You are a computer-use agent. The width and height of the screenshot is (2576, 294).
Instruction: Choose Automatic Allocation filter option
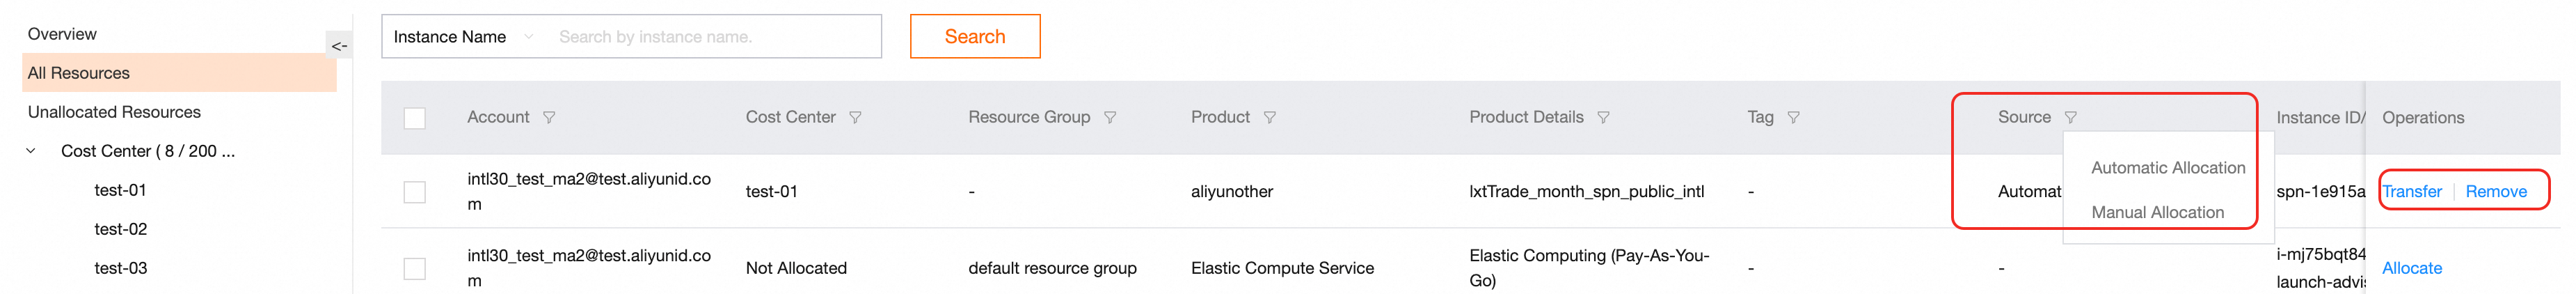click(2168, 168)
